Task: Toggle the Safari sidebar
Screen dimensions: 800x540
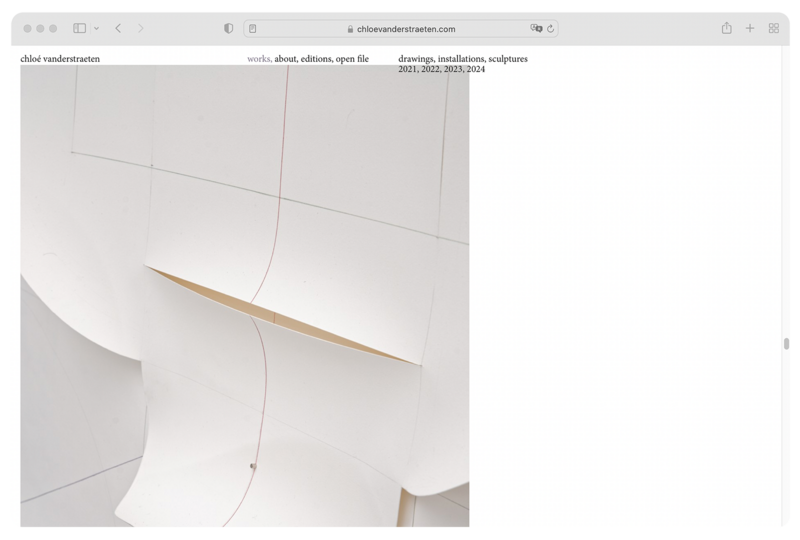Action: [x=80, y=29]
